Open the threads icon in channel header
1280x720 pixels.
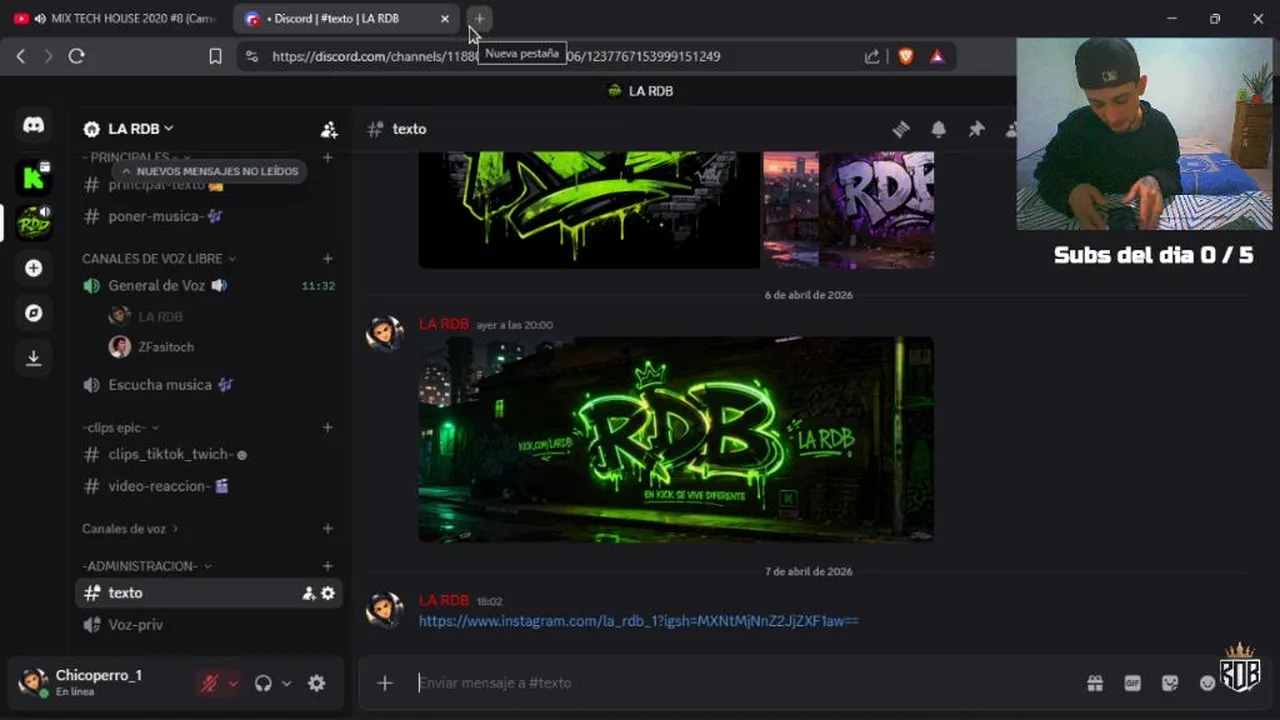(901, 129)
